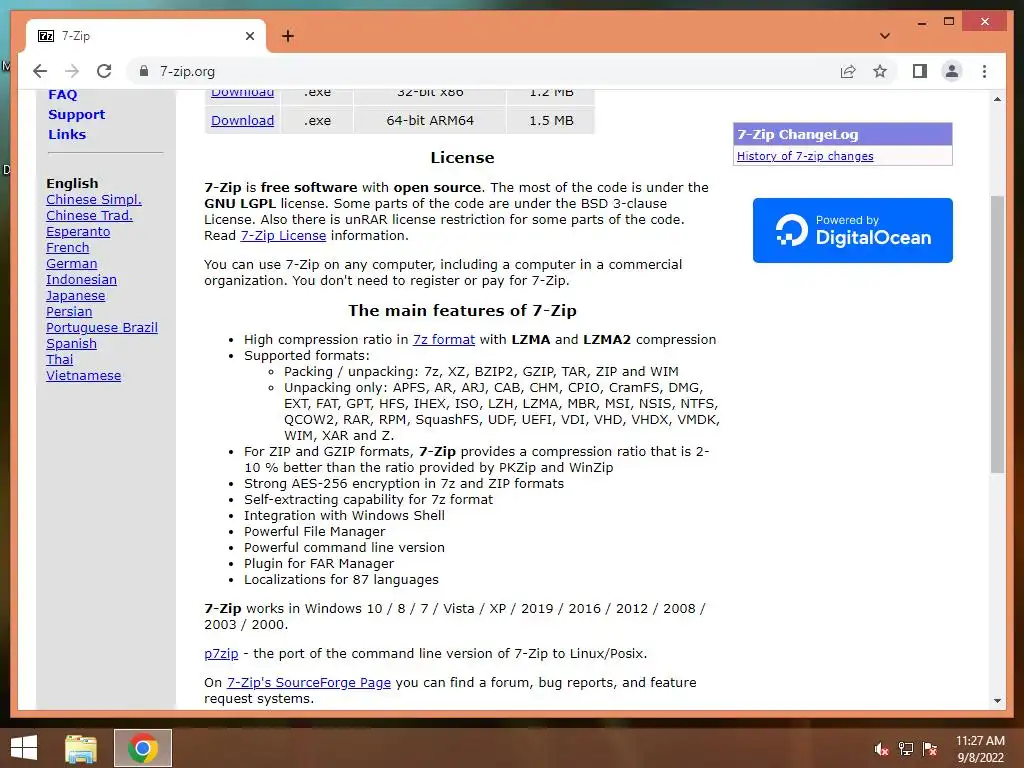Switch language to Esperanto

point(78,231)
